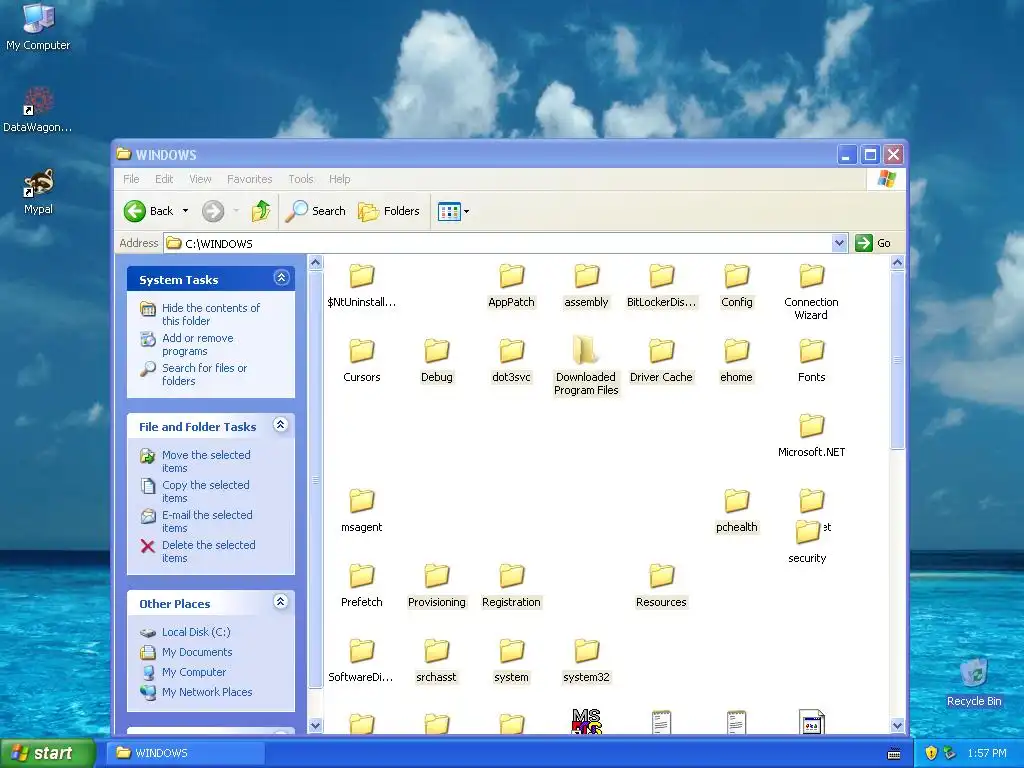Open the Mypal desktop shortcut
Image resolution: width=1024 pixels, height=768 pixels.
click(39, 192)
